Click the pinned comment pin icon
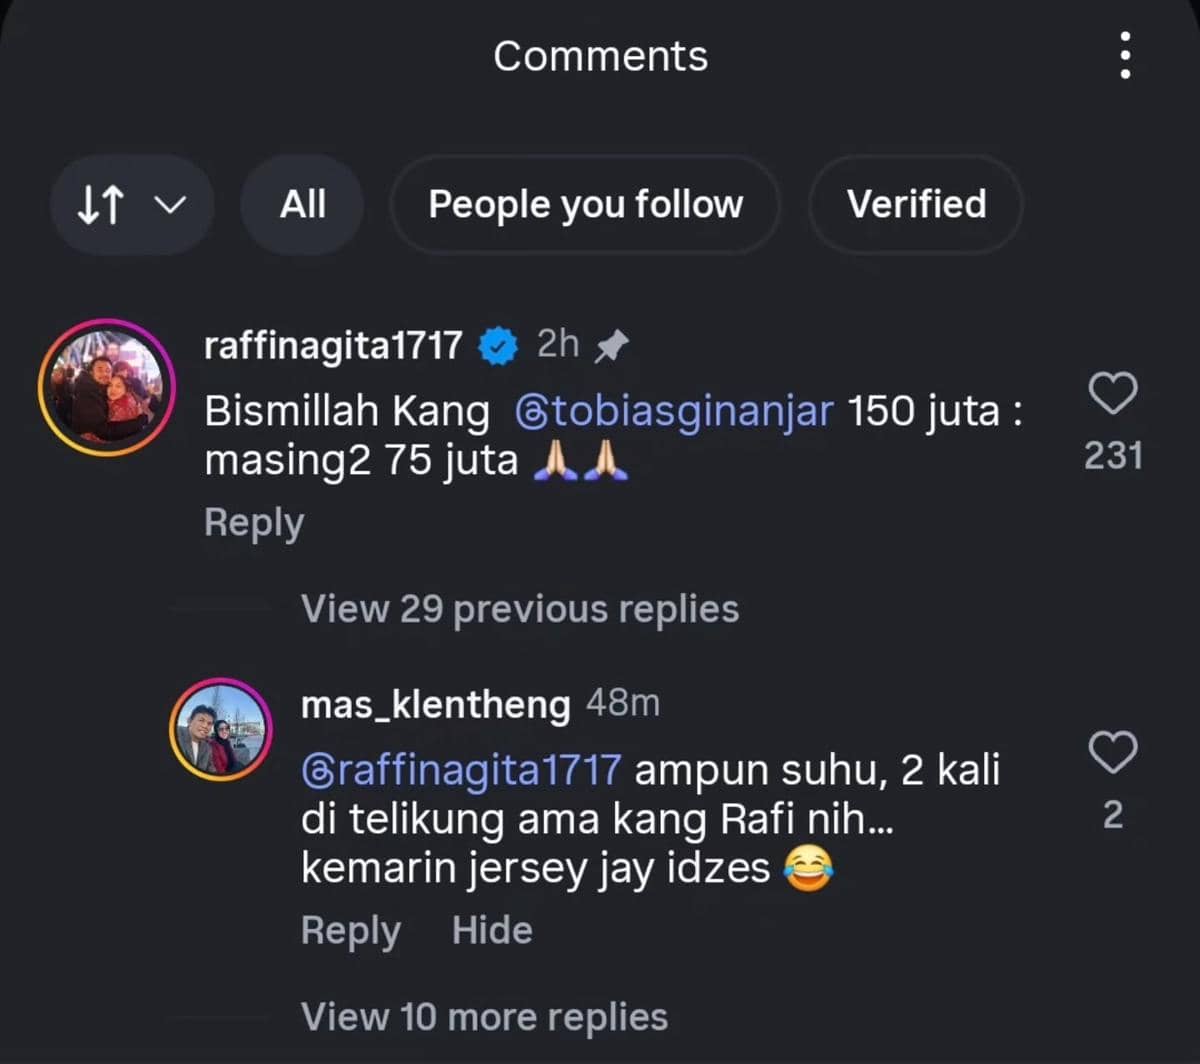 (x=612, y=343)
